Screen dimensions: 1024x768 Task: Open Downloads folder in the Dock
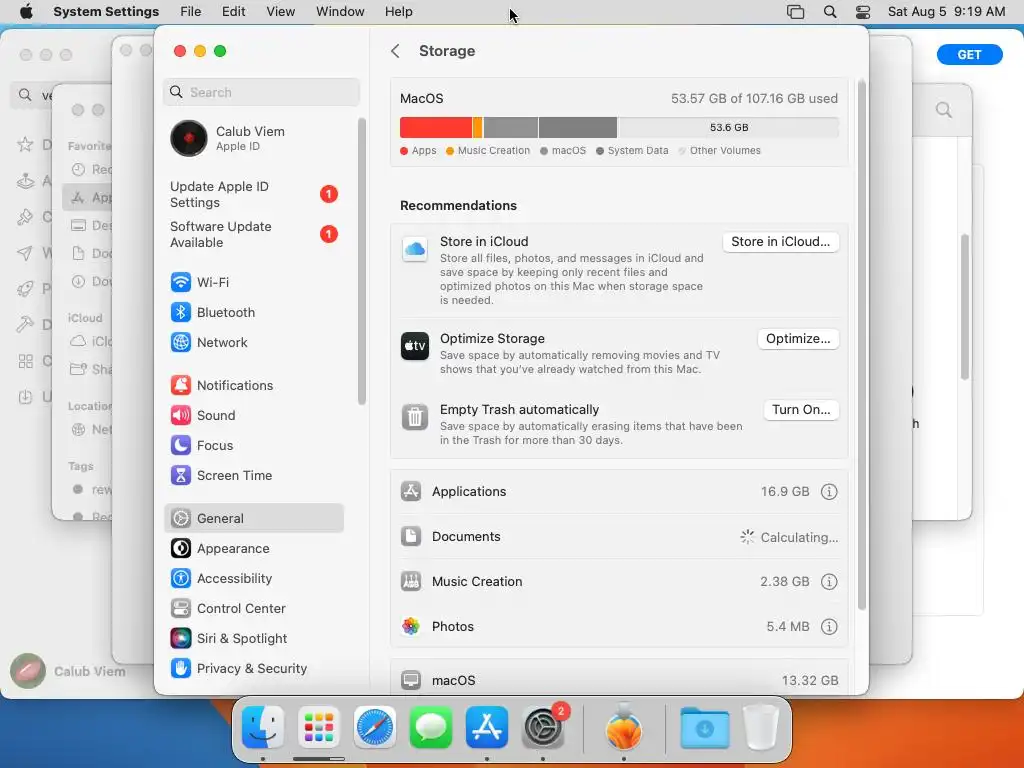click(705, 727)
